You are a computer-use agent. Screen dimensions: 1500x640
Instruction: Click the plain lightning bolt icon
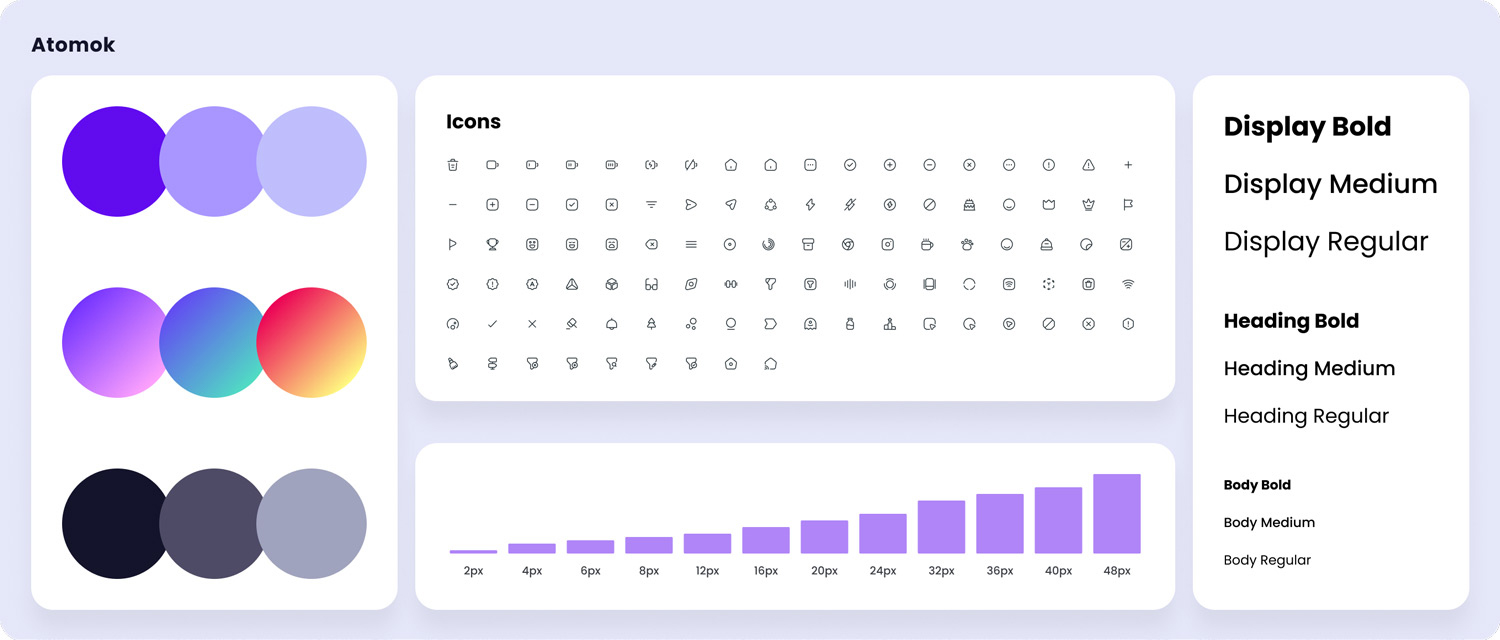point(810,205)
